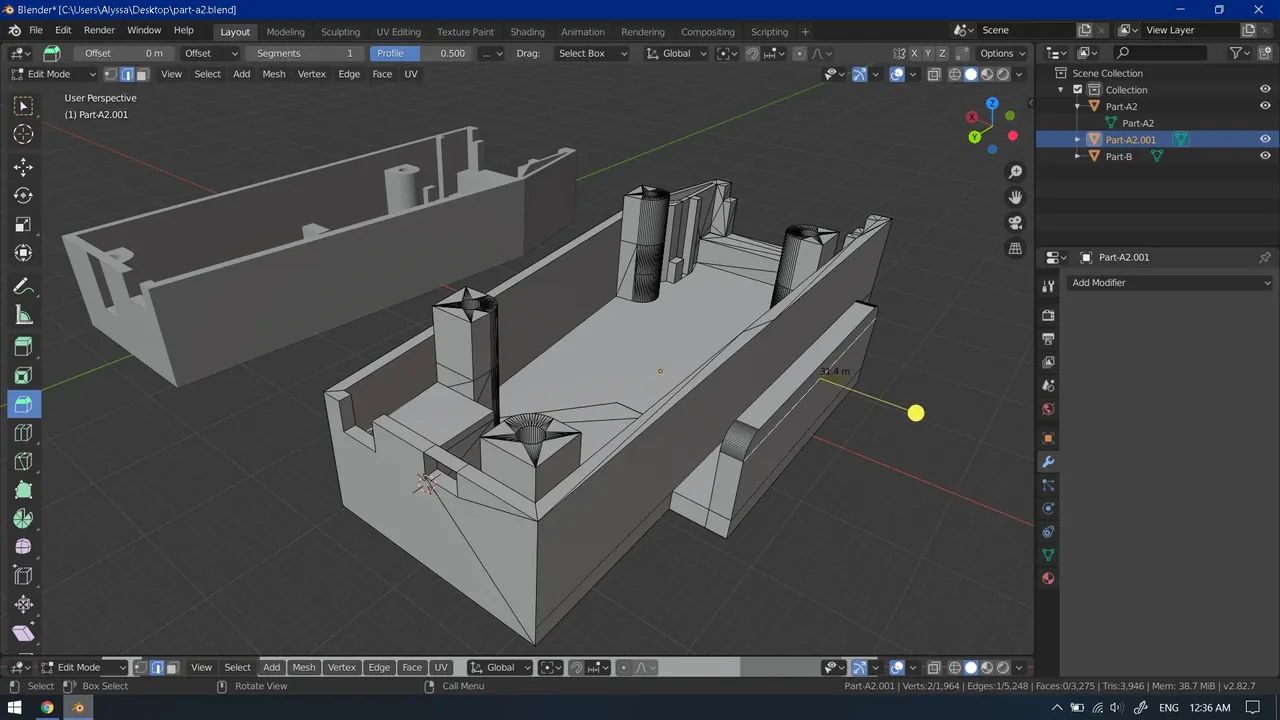Select the Loop Cut tool

[24, 433]
